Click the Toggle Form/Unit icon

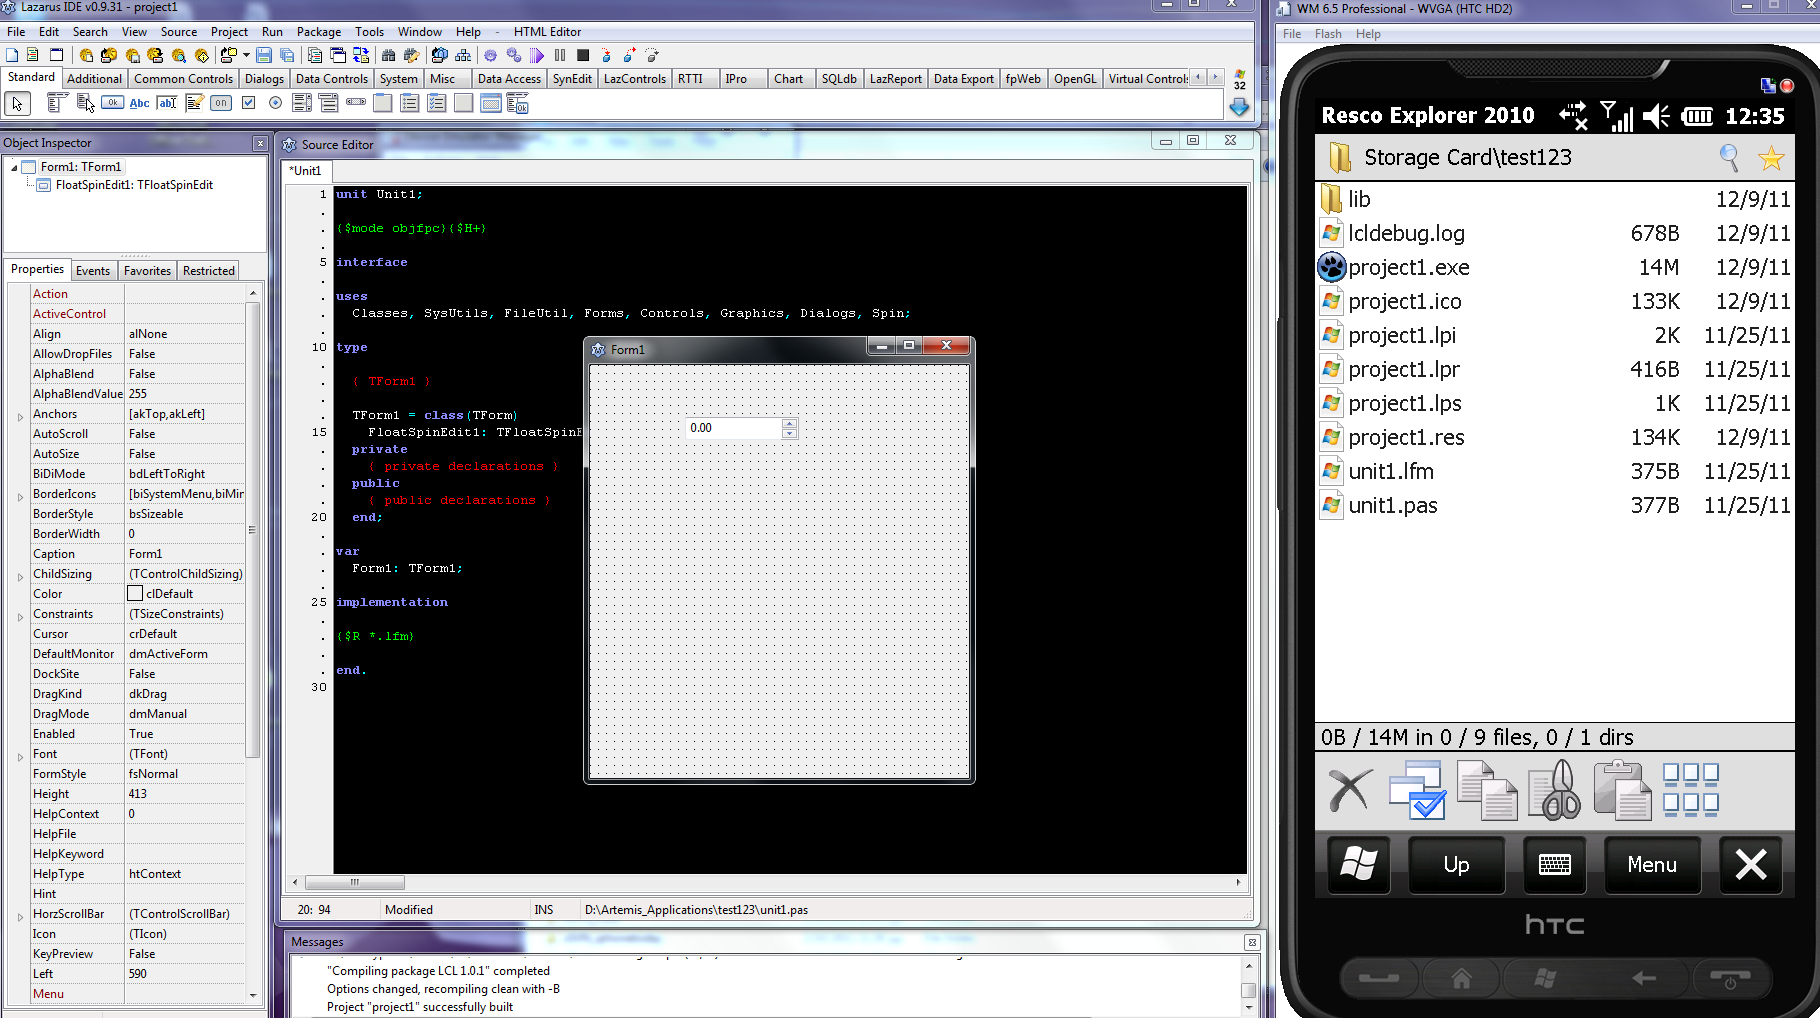361,55
